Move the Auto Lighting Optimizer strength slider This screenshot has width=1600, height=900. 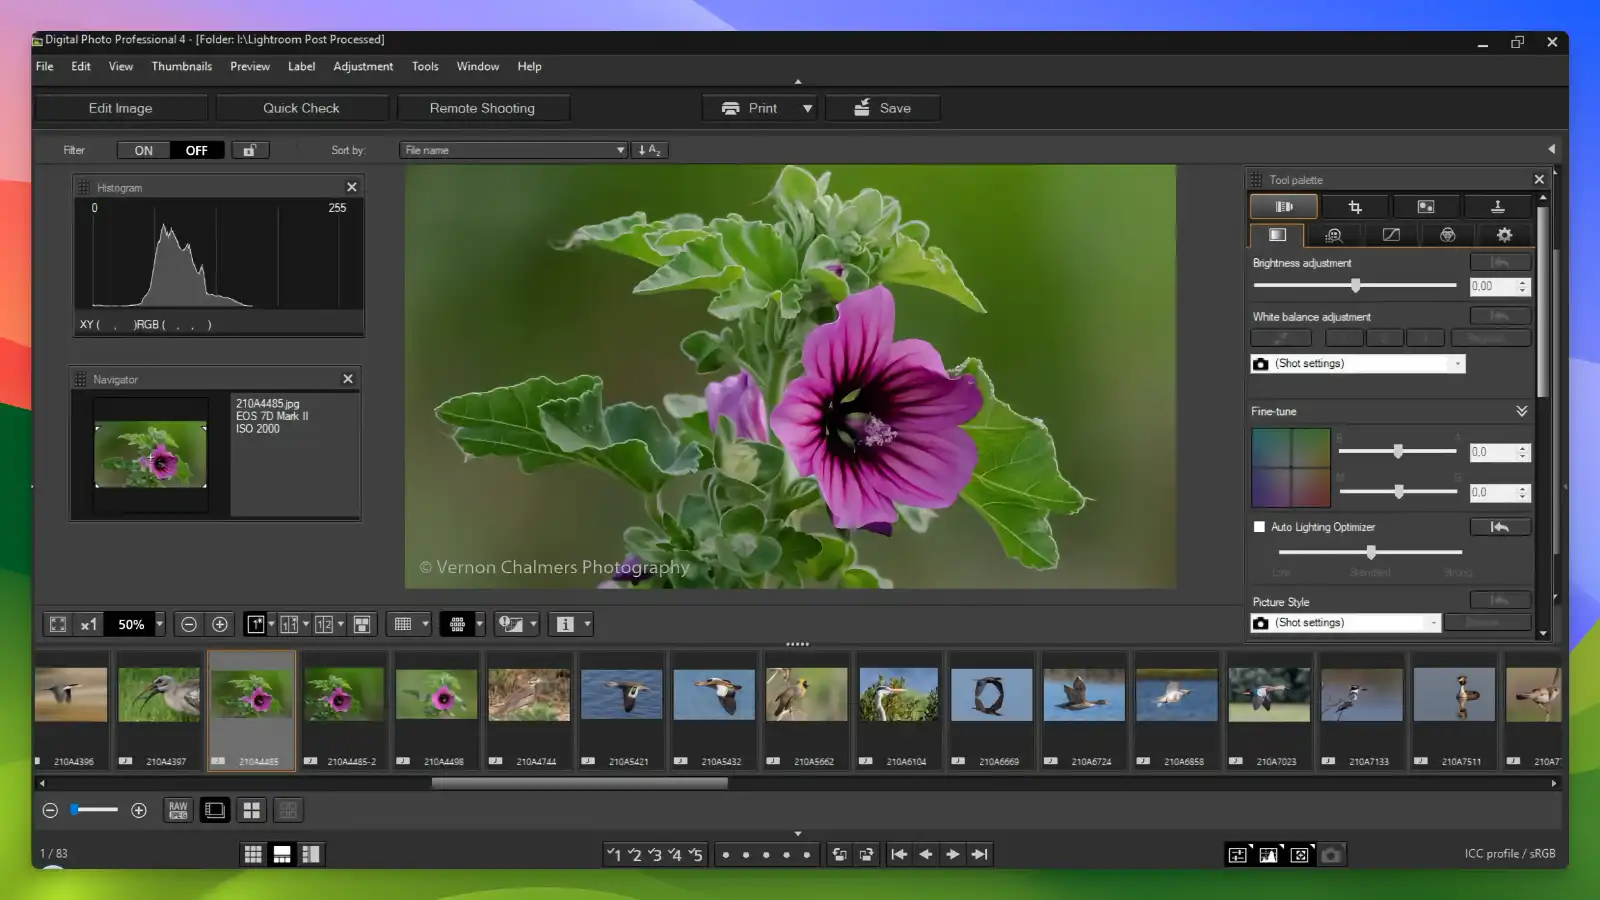pyautogui.click(x=1370, y=552)
